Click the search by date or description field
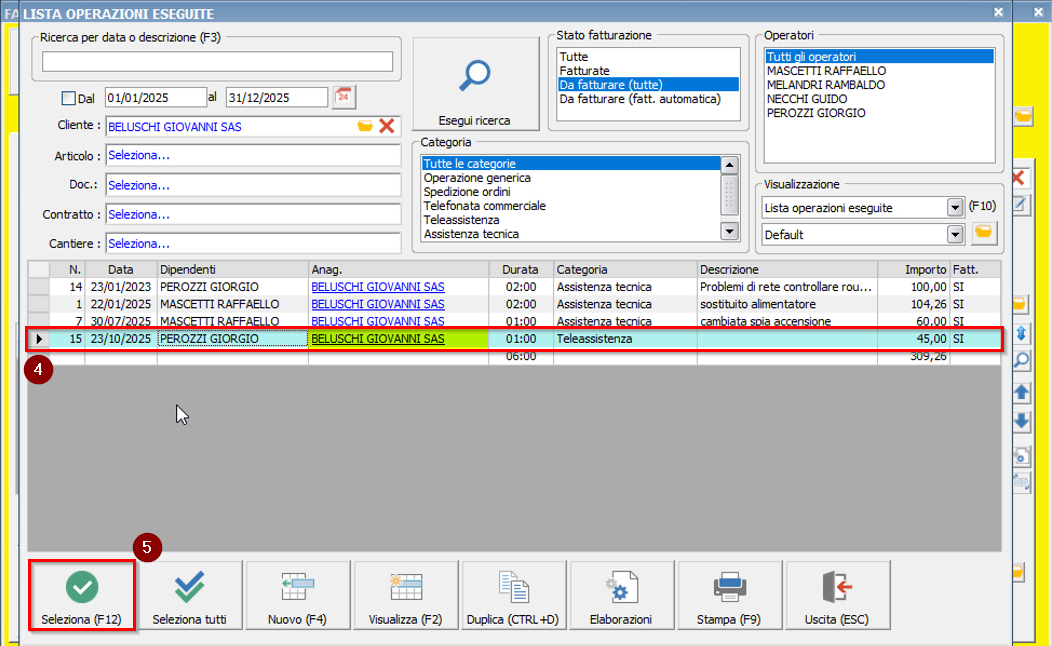This screenshot has width=1052, height=646. pyautogui.click(x=217, y=62)
